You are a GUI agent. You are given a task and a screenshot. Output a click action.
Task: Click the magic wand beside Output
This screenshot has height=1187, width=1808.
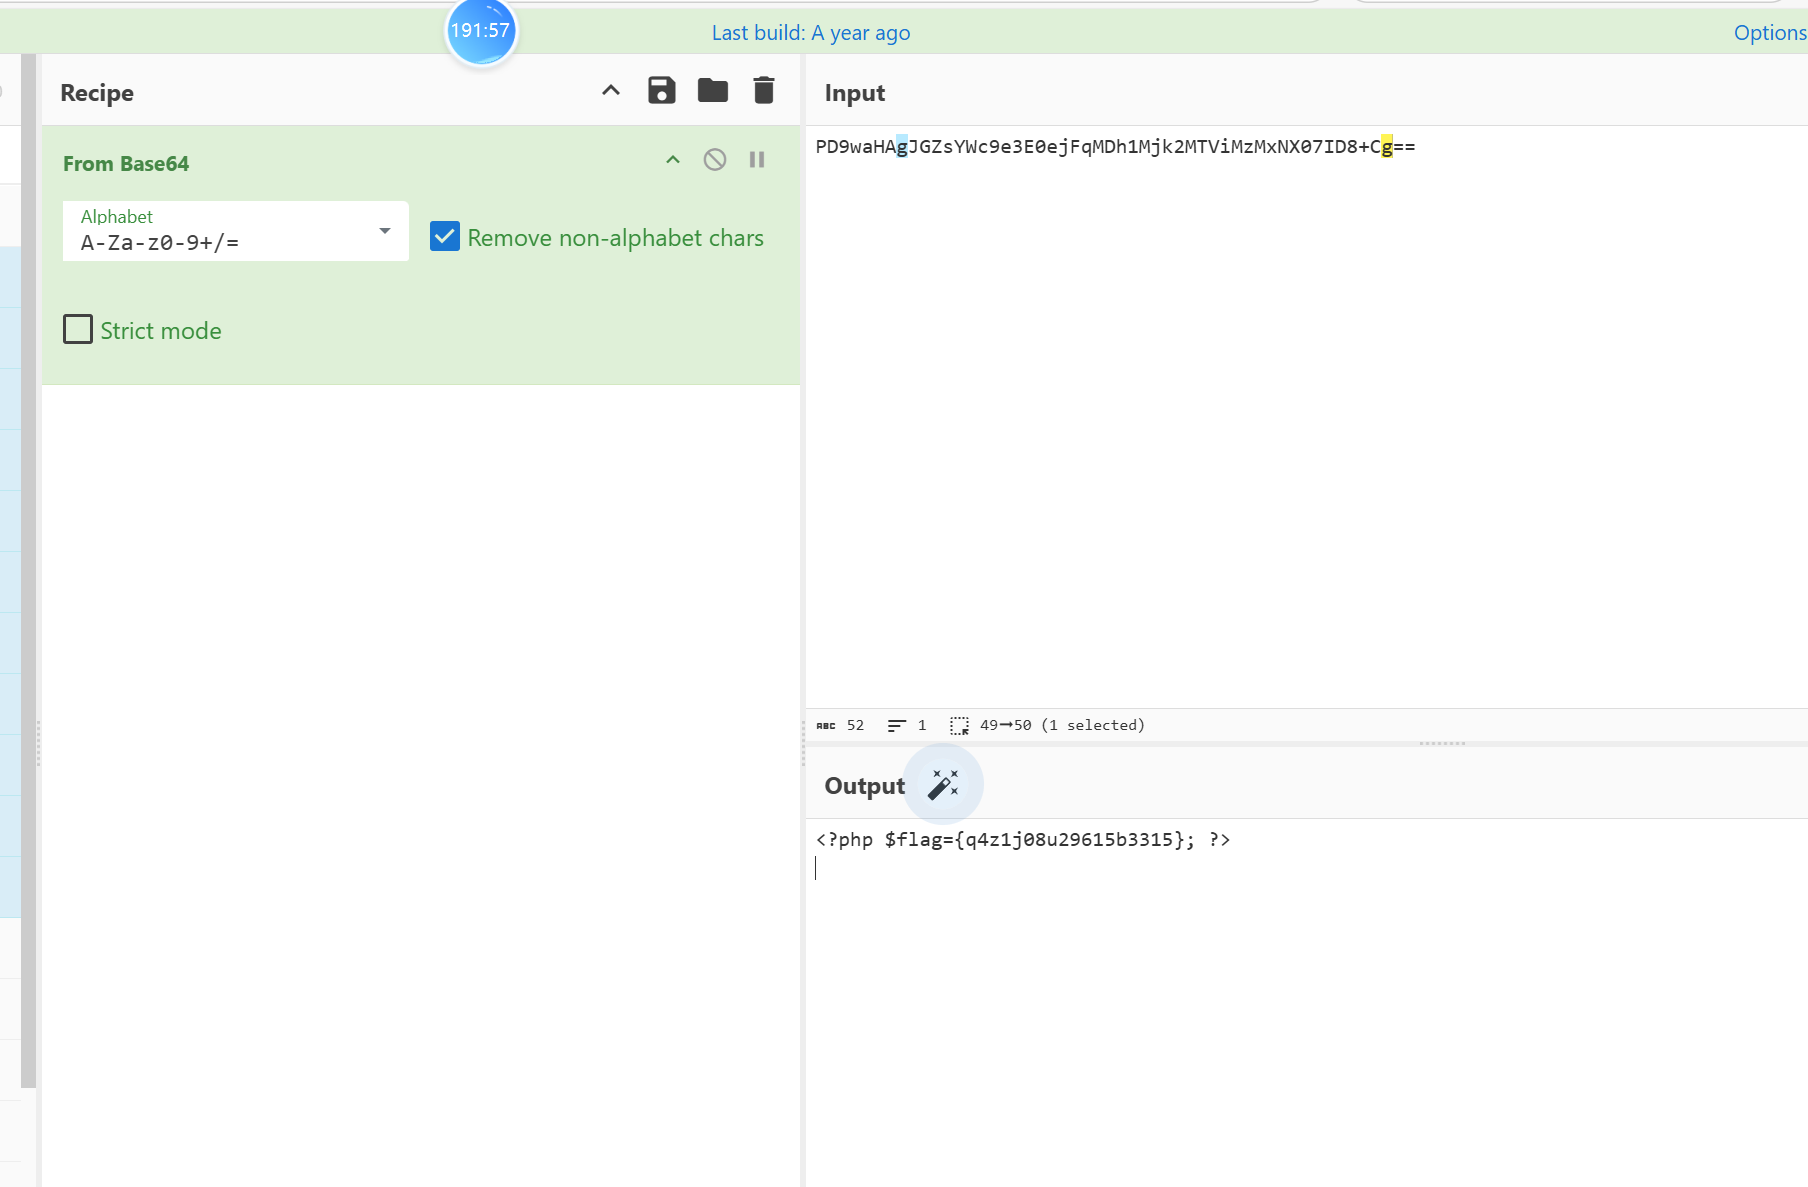coord(943,785)
